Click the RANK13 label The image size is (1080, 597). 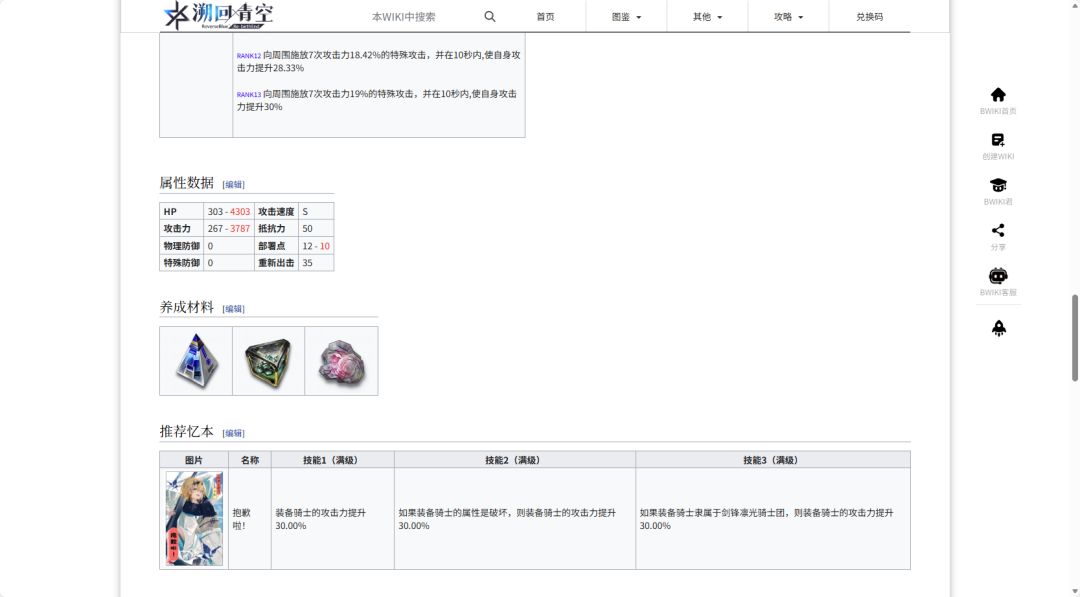click(x=249, y=94)
